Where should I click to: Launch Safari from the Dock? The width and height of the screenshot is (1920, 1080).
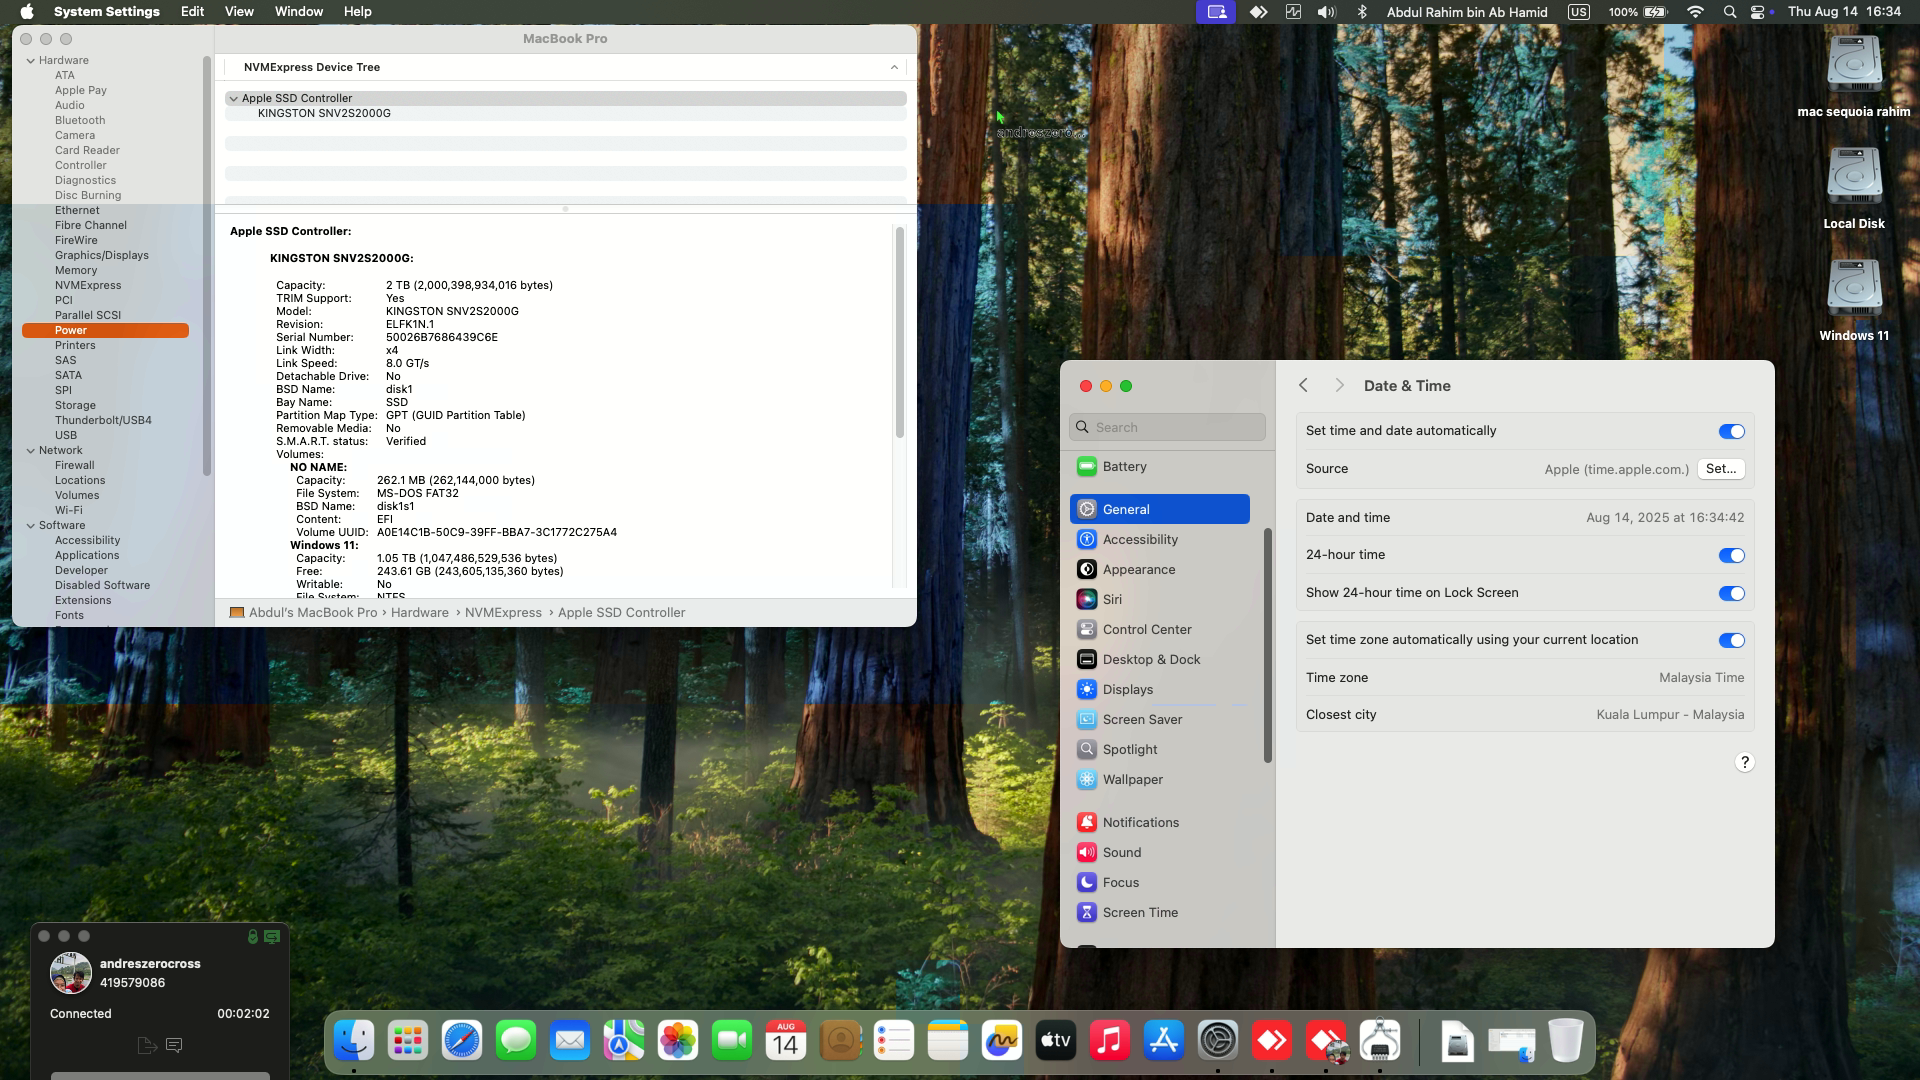[x=462, y=1041]
